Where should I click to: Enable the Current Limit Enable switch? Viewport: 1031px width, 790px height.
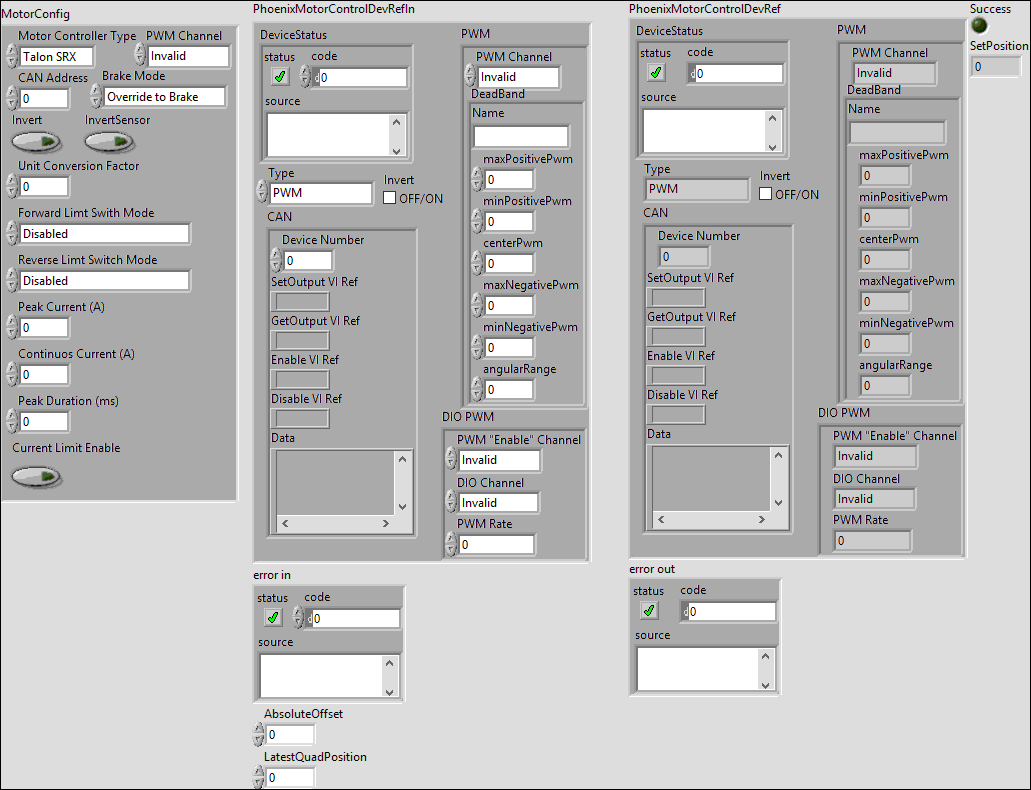36,476
